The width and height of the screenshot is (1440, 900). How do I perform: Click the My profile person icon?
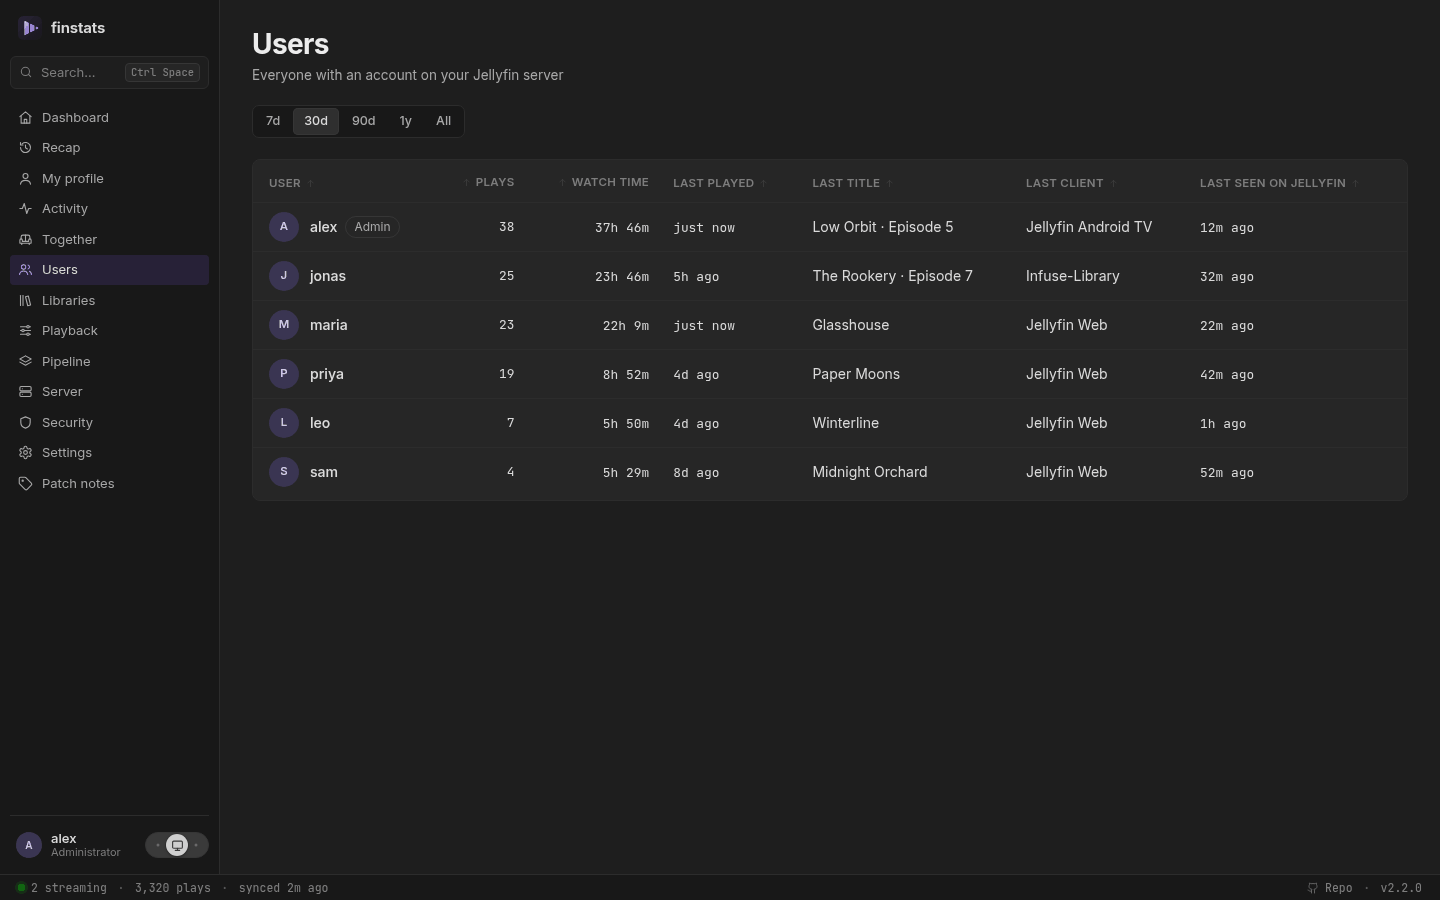(x=25, y=179)
